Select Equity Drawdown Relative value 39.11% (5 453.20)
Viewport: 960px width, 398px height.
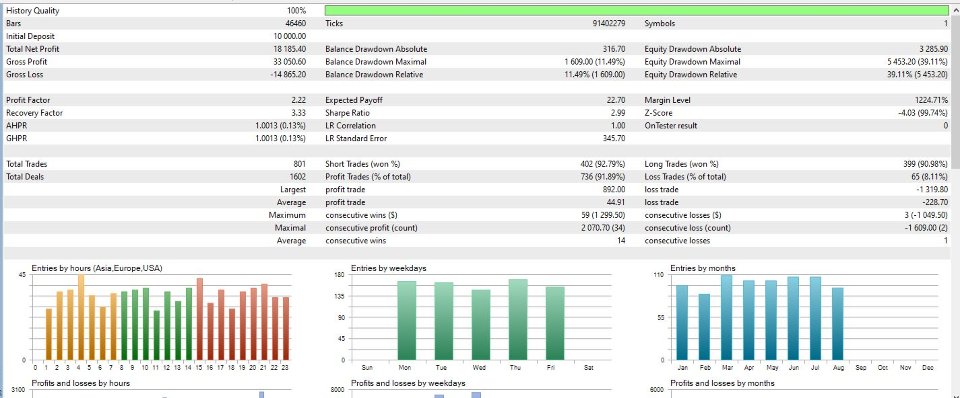click(x=918, y=75)
